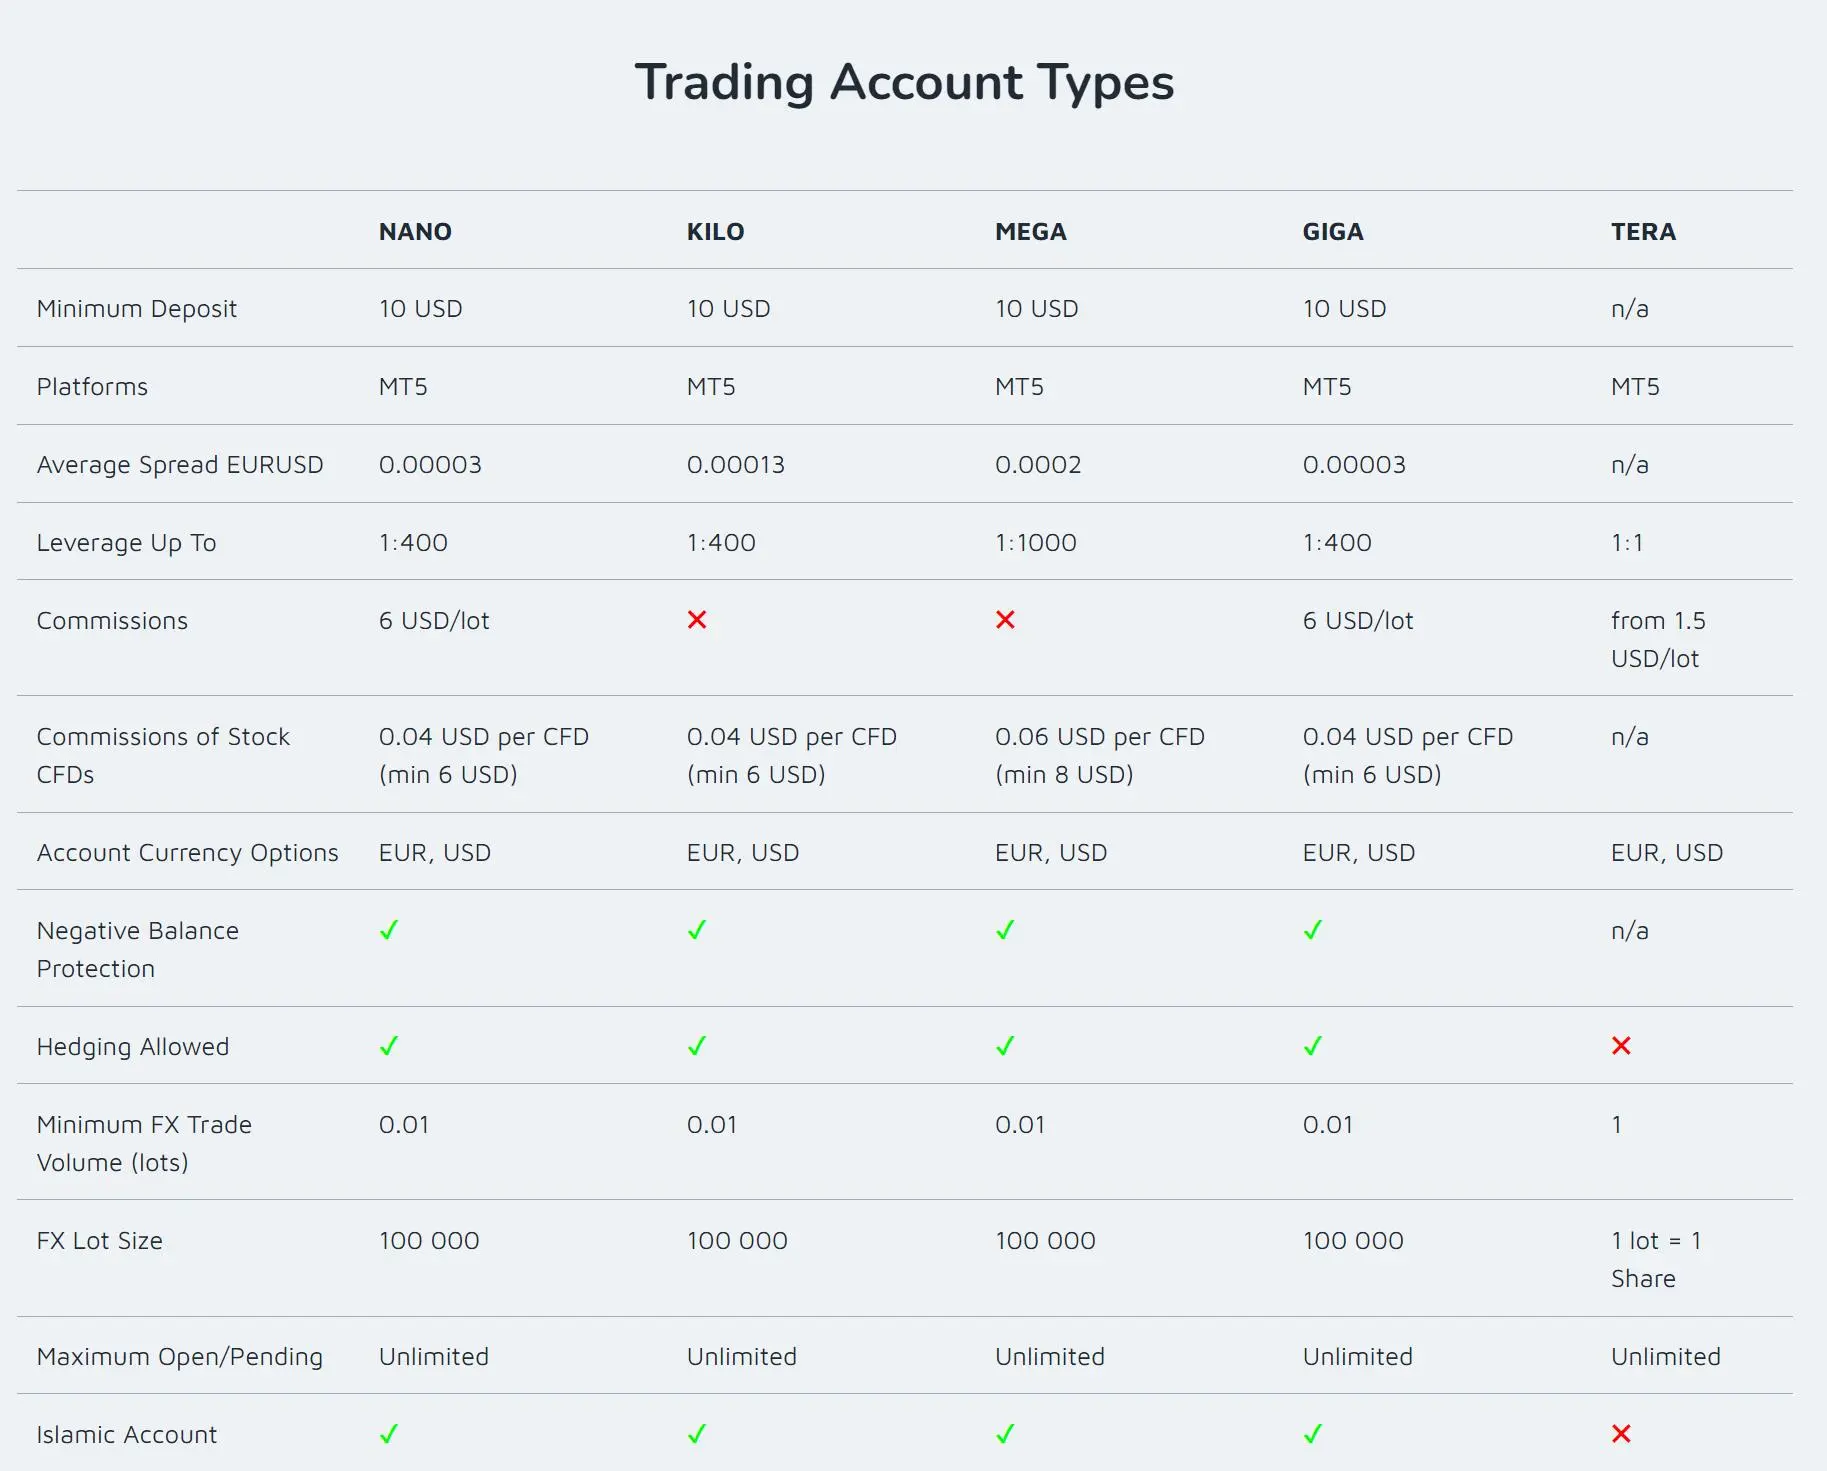Click the Leverage Up To label

coord(126,543)
